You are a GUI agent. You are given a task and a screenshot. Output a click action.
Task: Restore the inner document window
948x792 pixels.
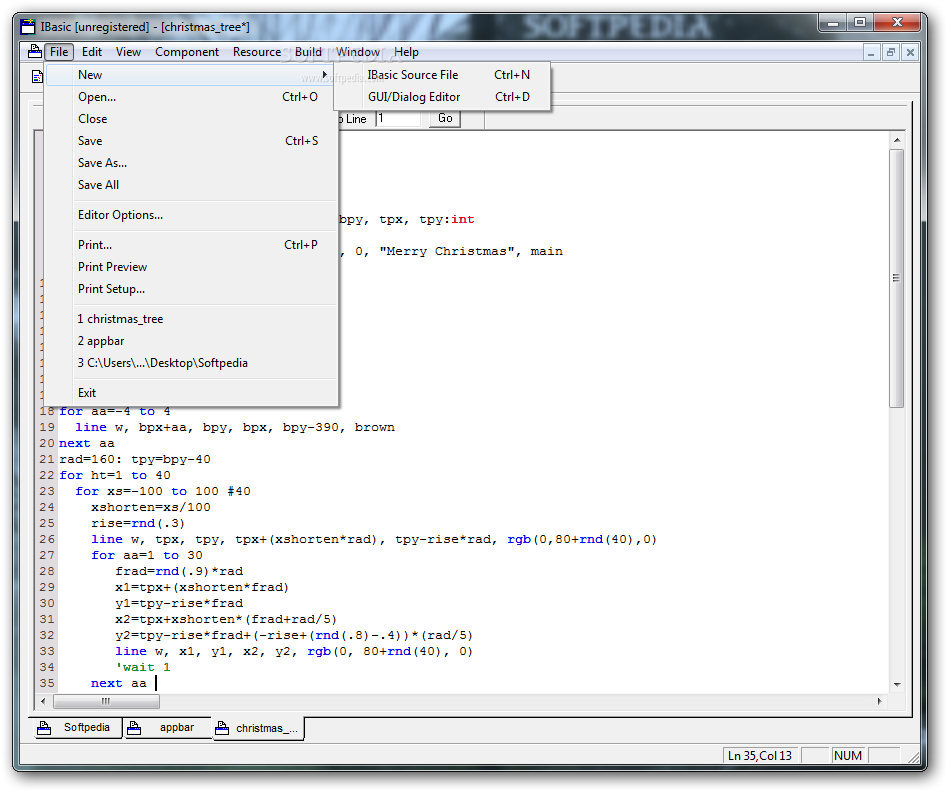[891, 53]
